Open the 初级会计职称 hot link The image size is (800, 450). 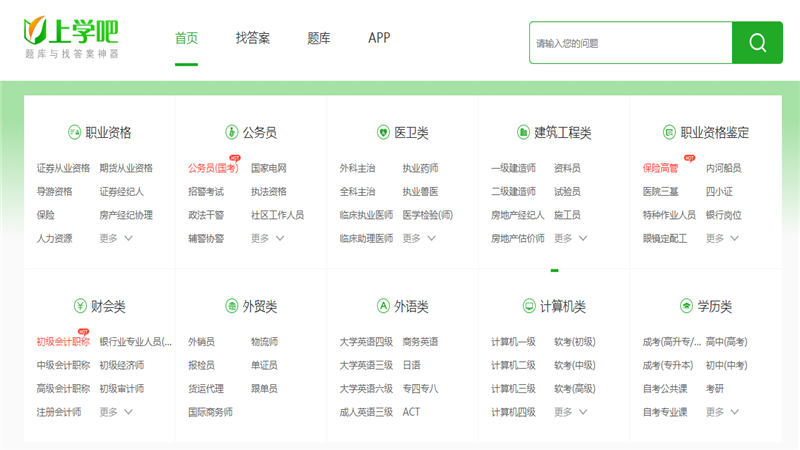click(63, 341)
